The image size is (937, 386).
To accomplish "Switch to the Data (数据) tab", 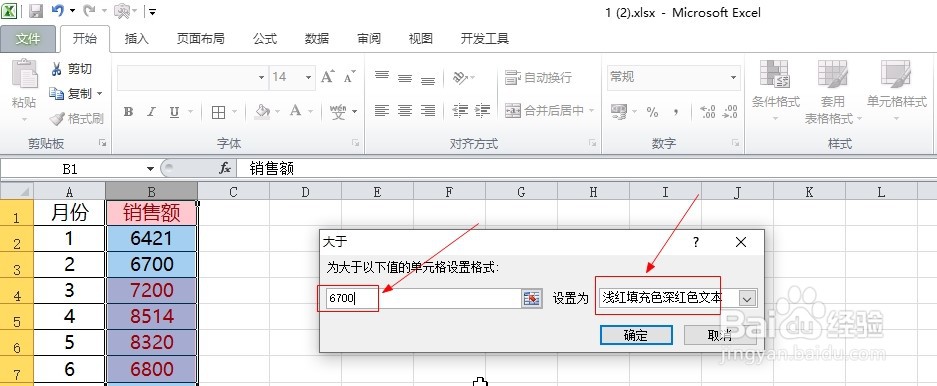I will point(316,39).
